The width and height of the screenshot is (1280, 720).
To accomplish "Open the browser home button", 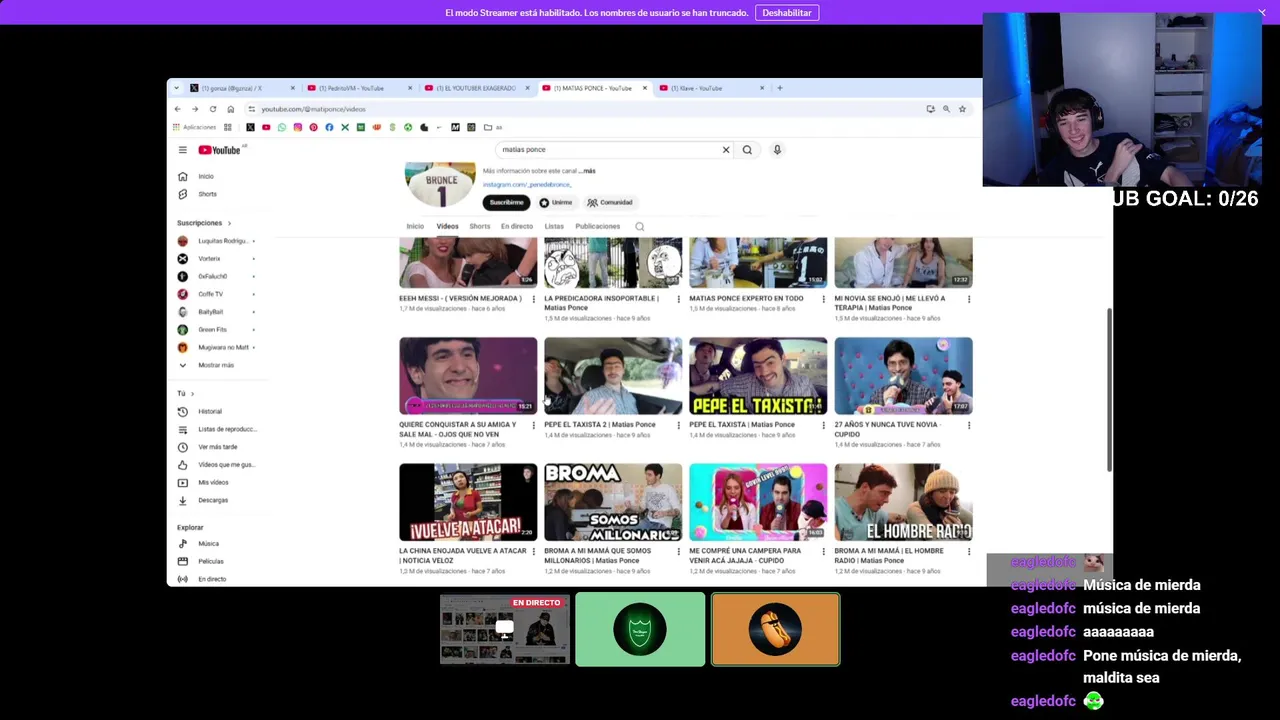I will click(x=230, y=109).
